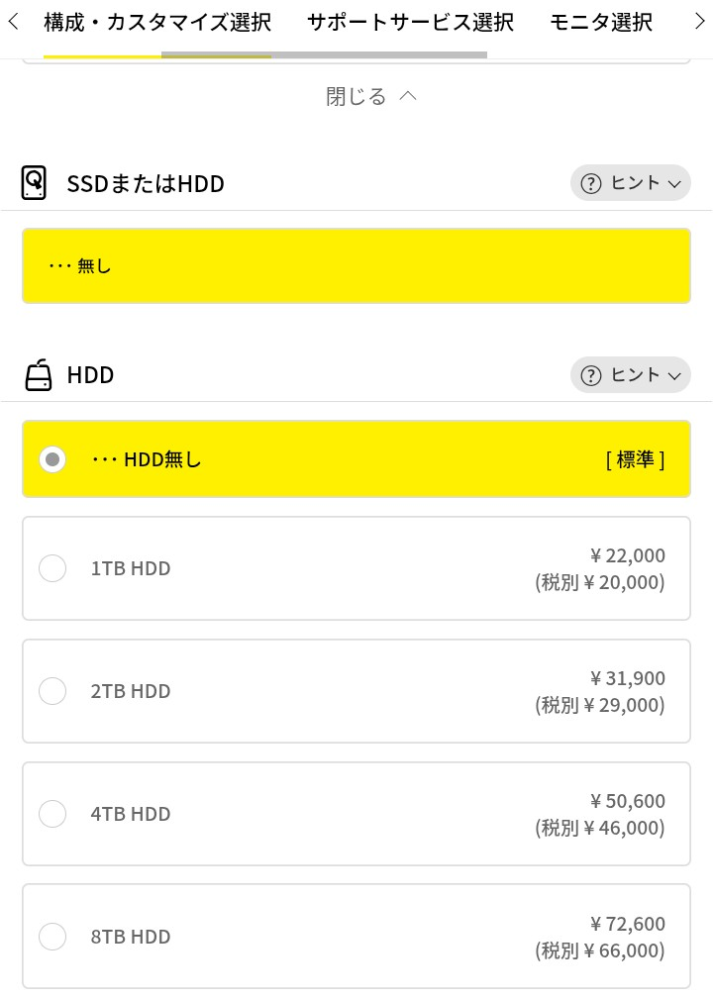Expand the ヒント dropdown for HDD section

pos(630,375)
